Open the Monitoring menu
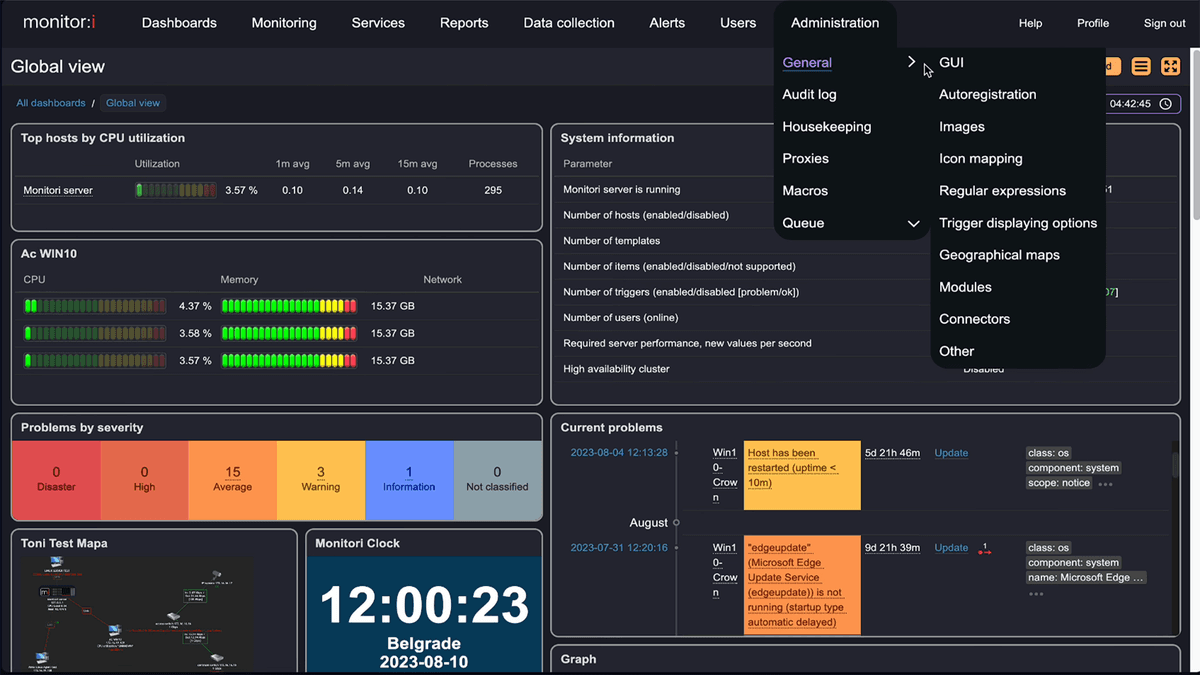 click(283, 22)
